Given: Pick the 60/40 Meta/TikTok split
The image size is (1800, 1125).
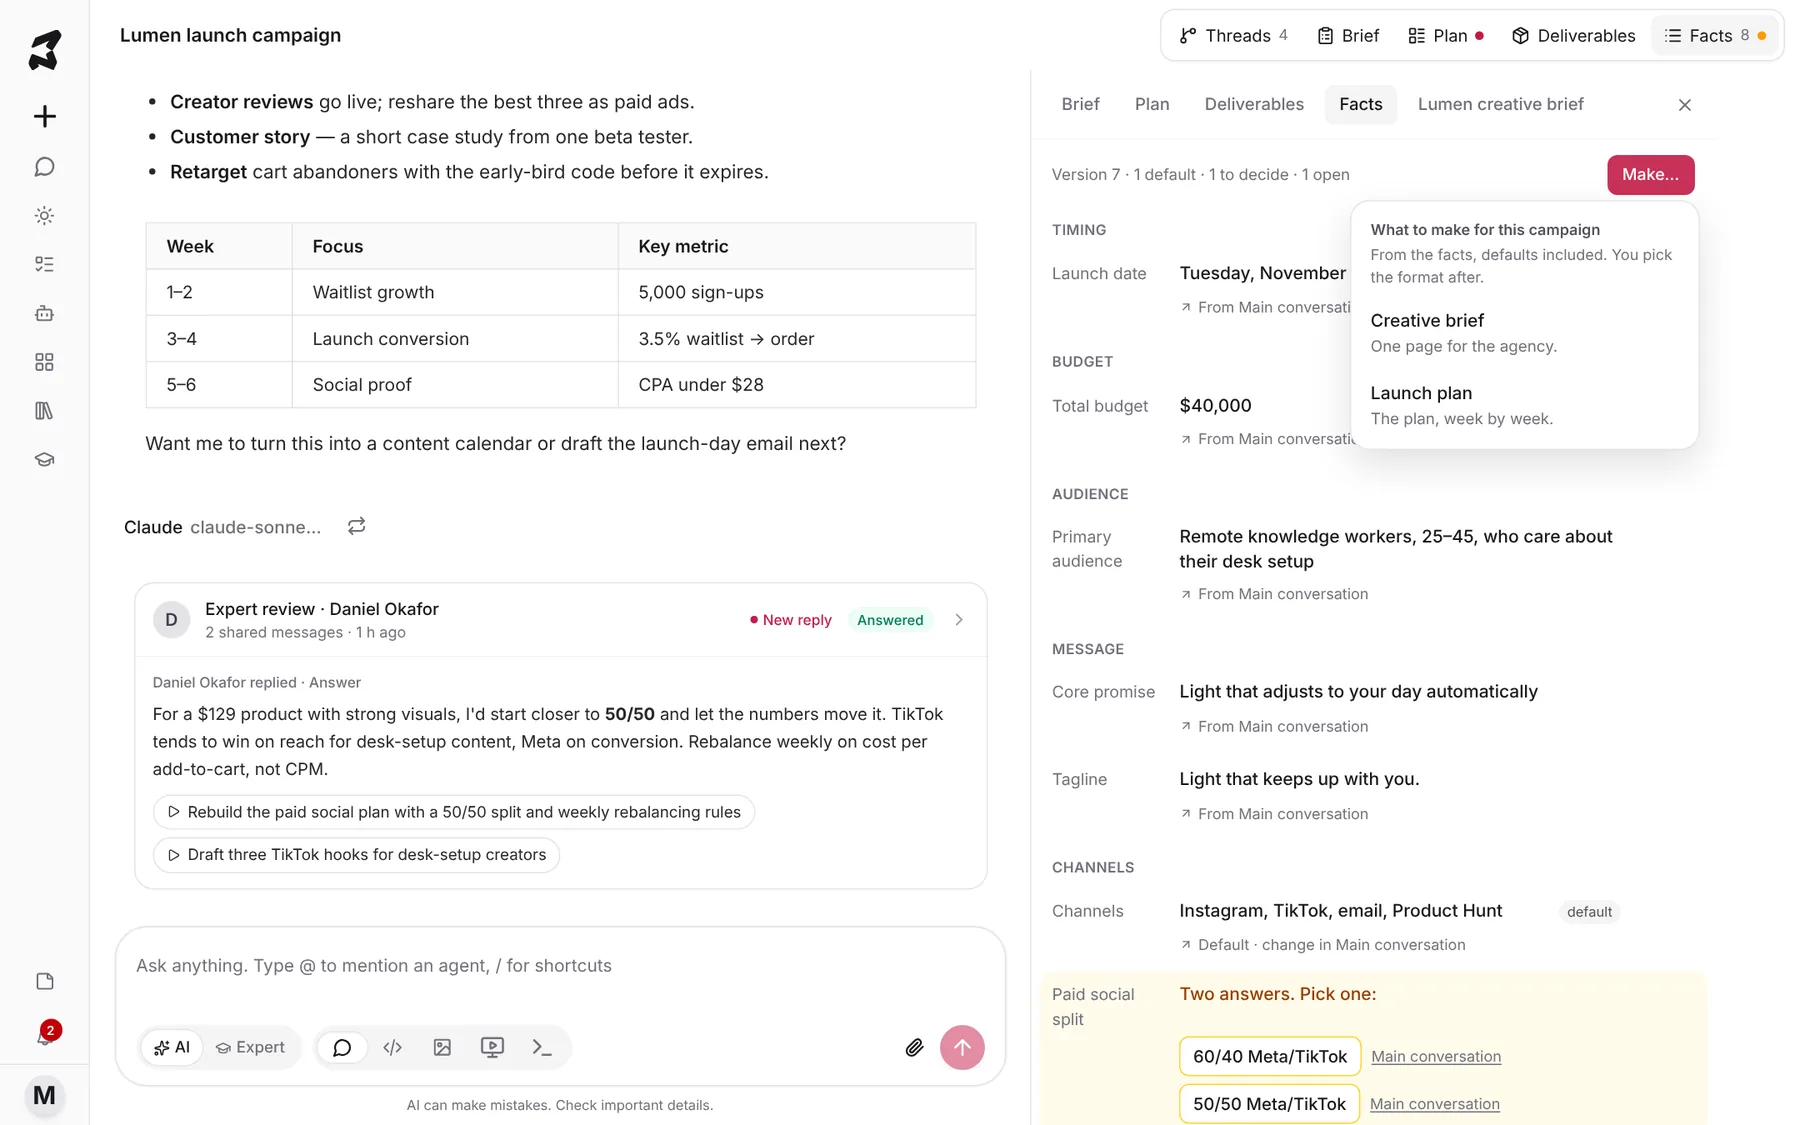Looking at the screenshot, I should pos(1270,1056).
